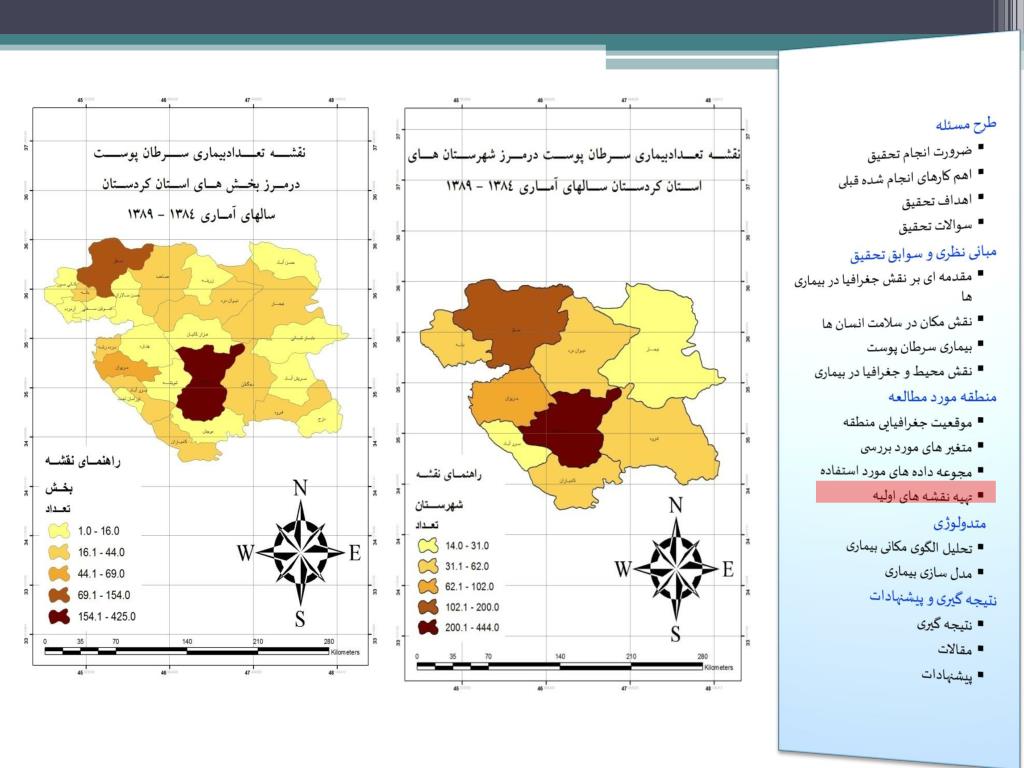Pick the 62.1 - 102.0 legend swatch
The width and height of the screenshot is (1024, 768).
click(x=430, y=586)
